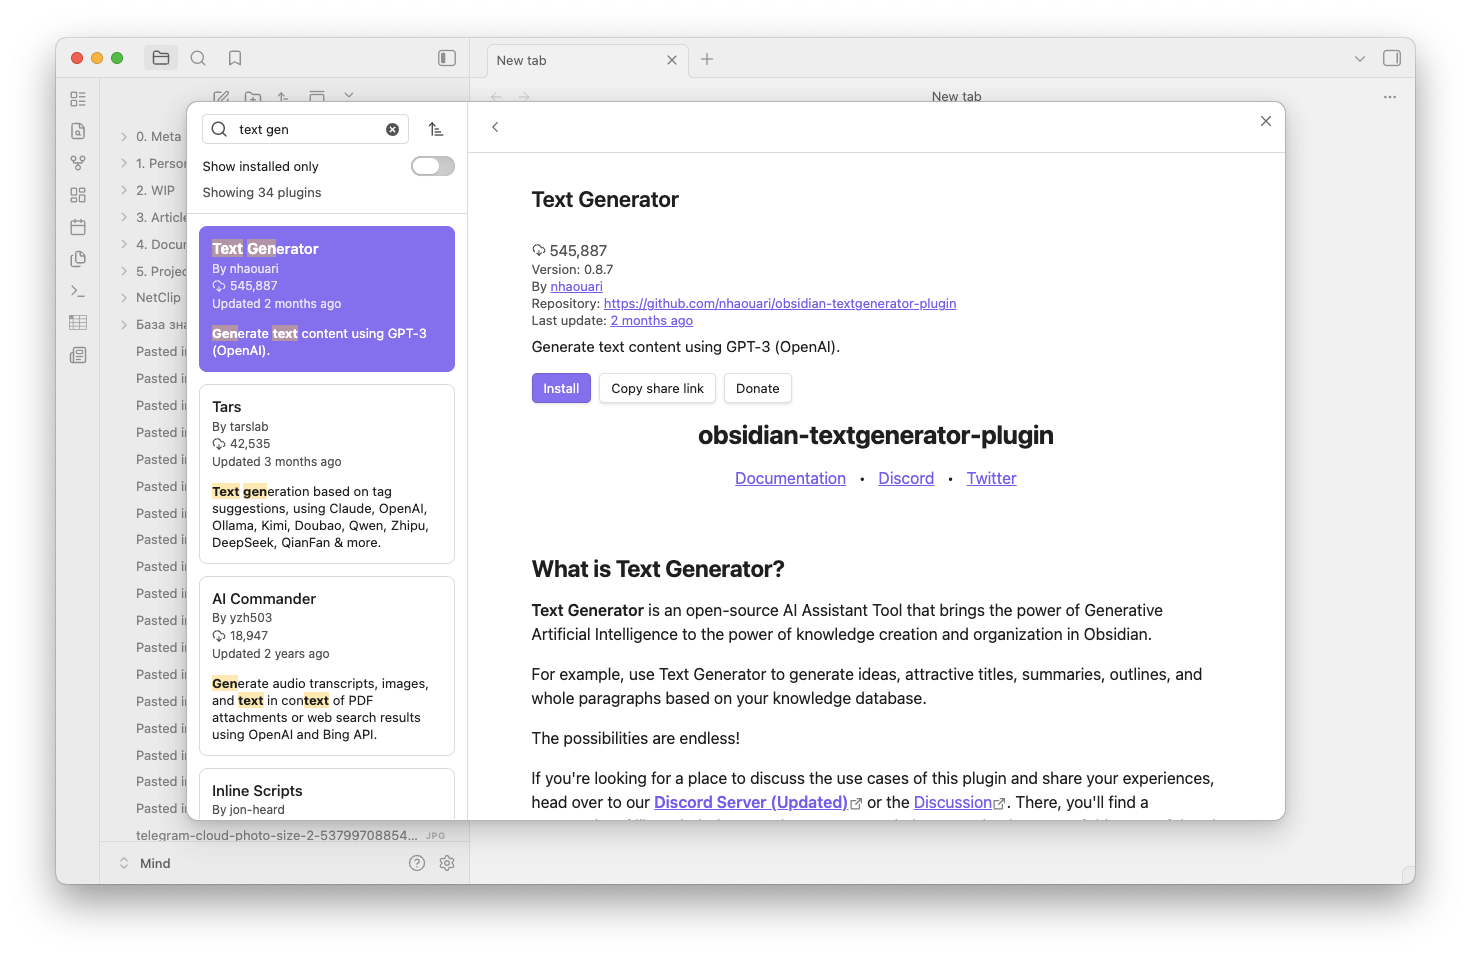The width and height of the screenshot is (1471, 958).
Task: Open the Discord link under the plugin title
Action: coord(906,478)
